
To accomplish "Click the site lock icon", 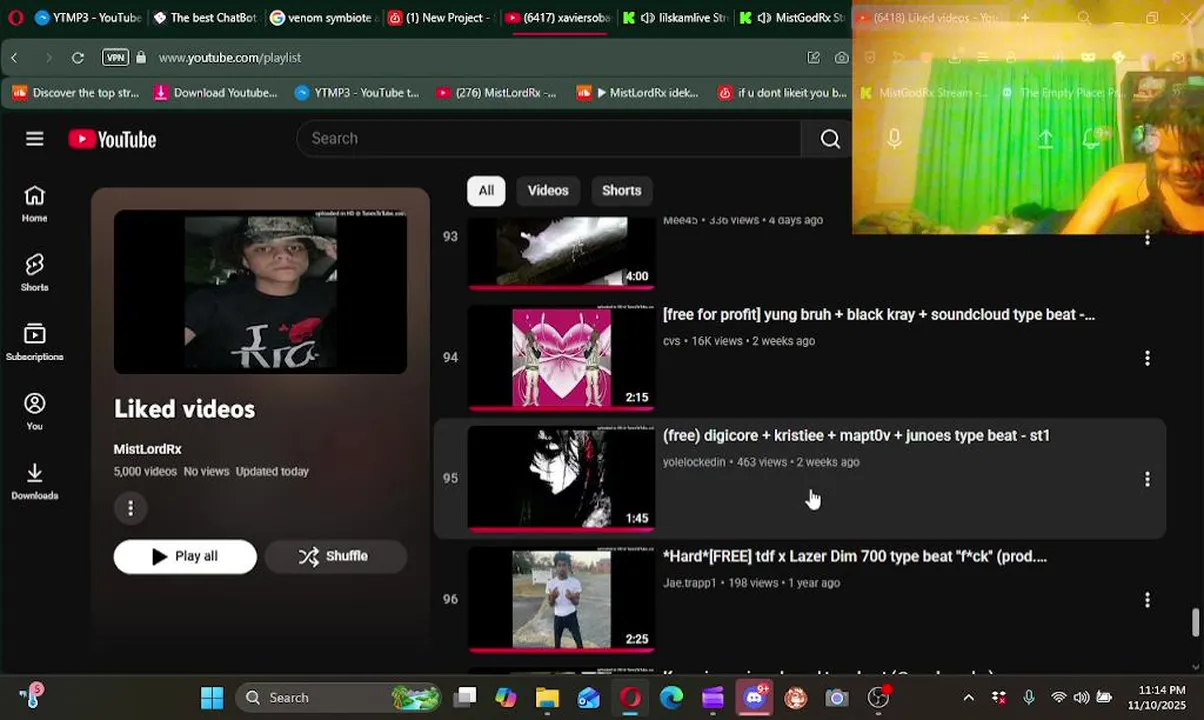I will click(141, 58).
